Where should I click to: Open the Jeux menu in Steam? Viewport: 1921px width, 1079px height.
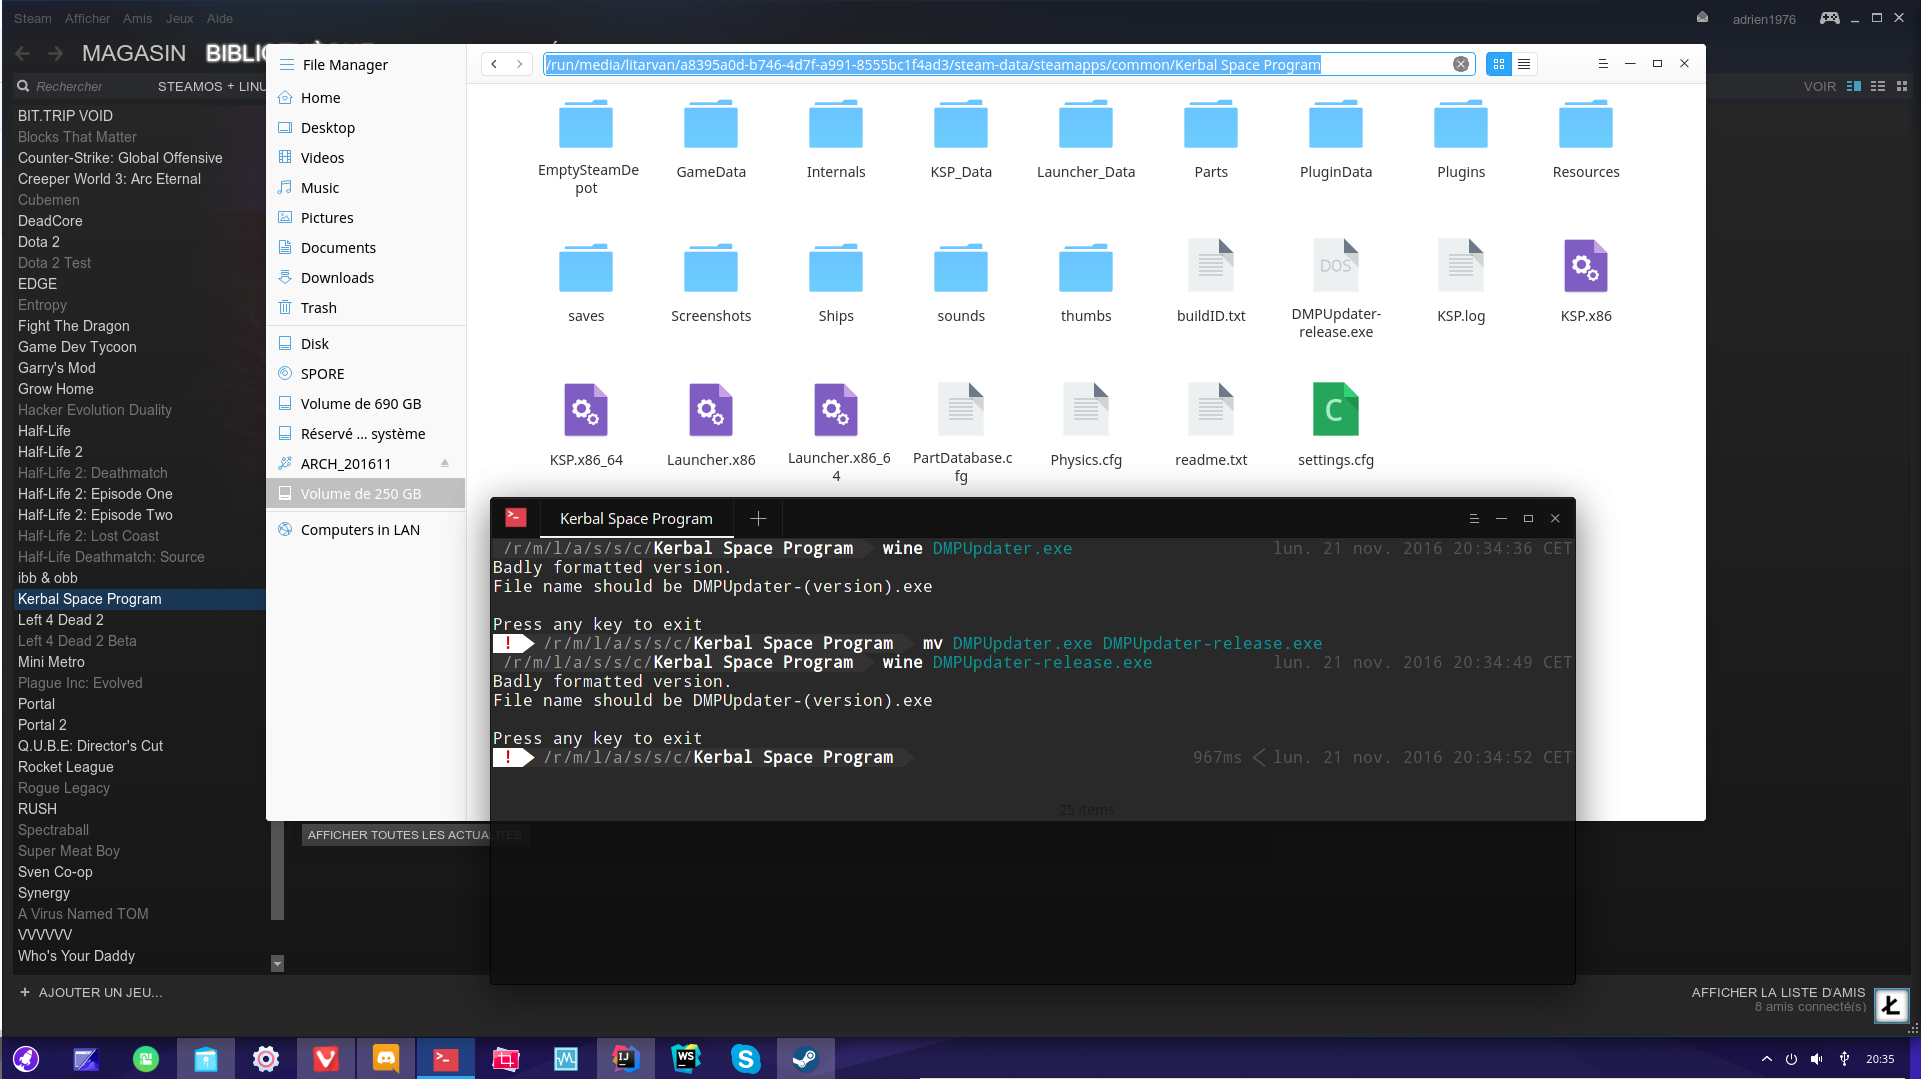coord(180,18)
